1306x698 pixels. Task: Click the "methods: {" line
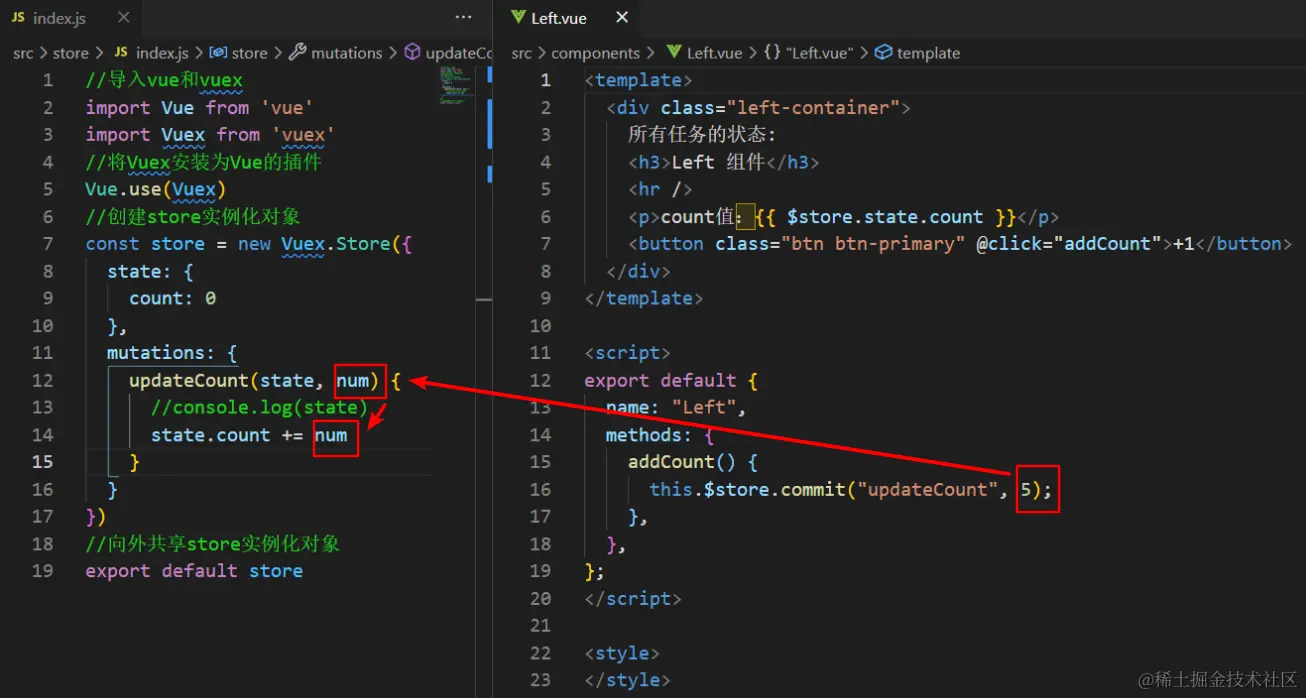660,435
